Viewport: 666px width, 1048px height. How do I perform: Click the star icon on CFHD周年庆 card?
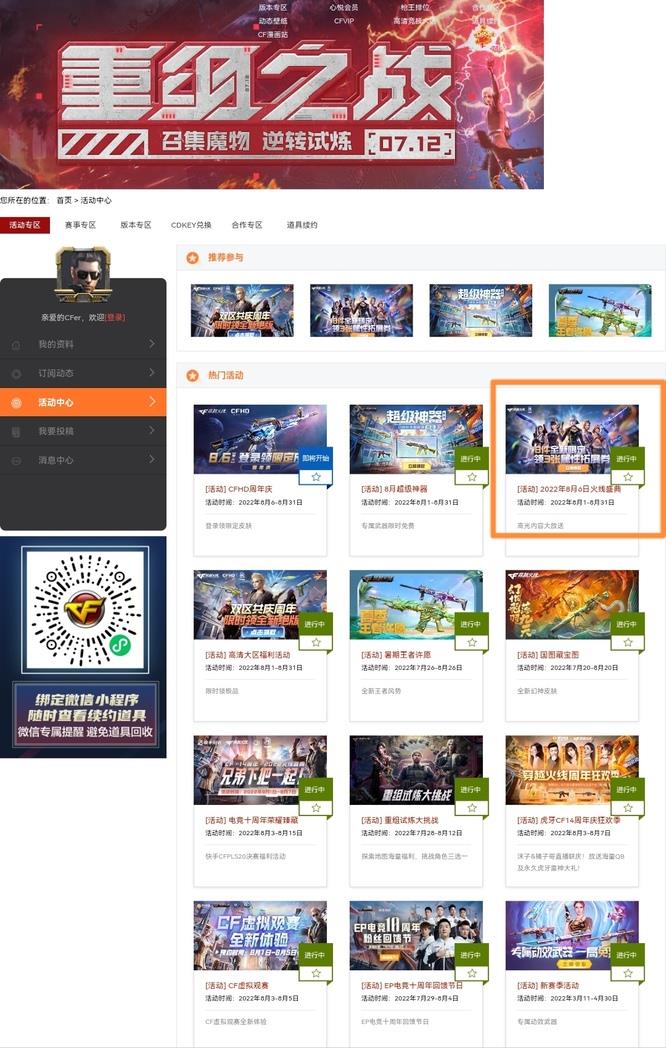click(x=316, y=478)
